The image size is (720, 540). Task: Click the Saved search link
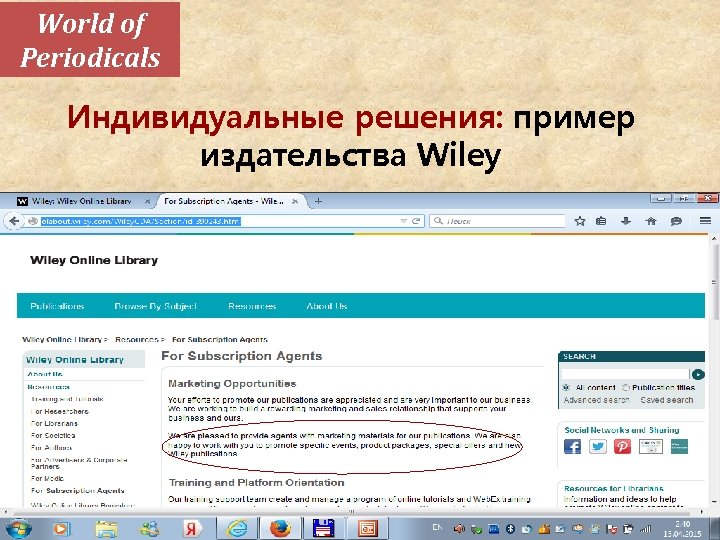pyautogui.click(x=667, y=400)
